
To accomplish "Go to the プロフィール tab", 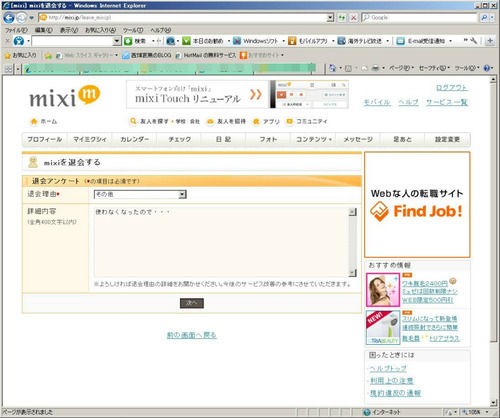I will point(45,139).
